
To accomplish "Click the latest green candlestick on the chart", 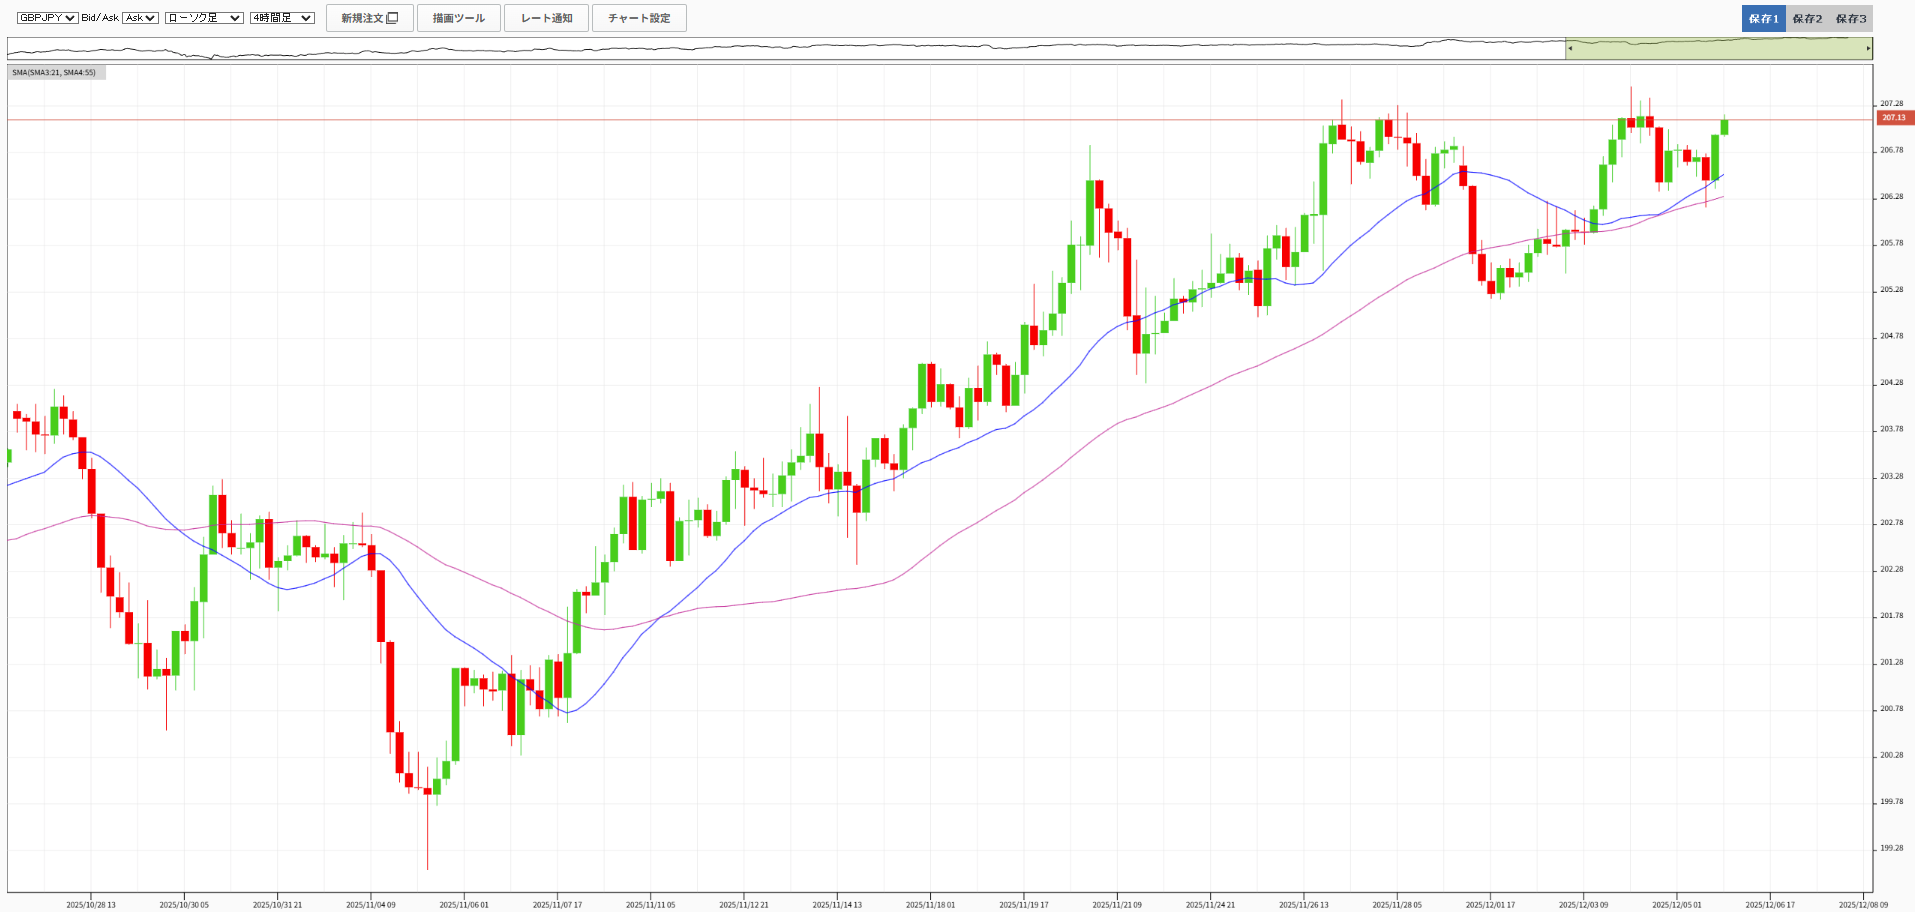I will click(x=1724, y=127).
